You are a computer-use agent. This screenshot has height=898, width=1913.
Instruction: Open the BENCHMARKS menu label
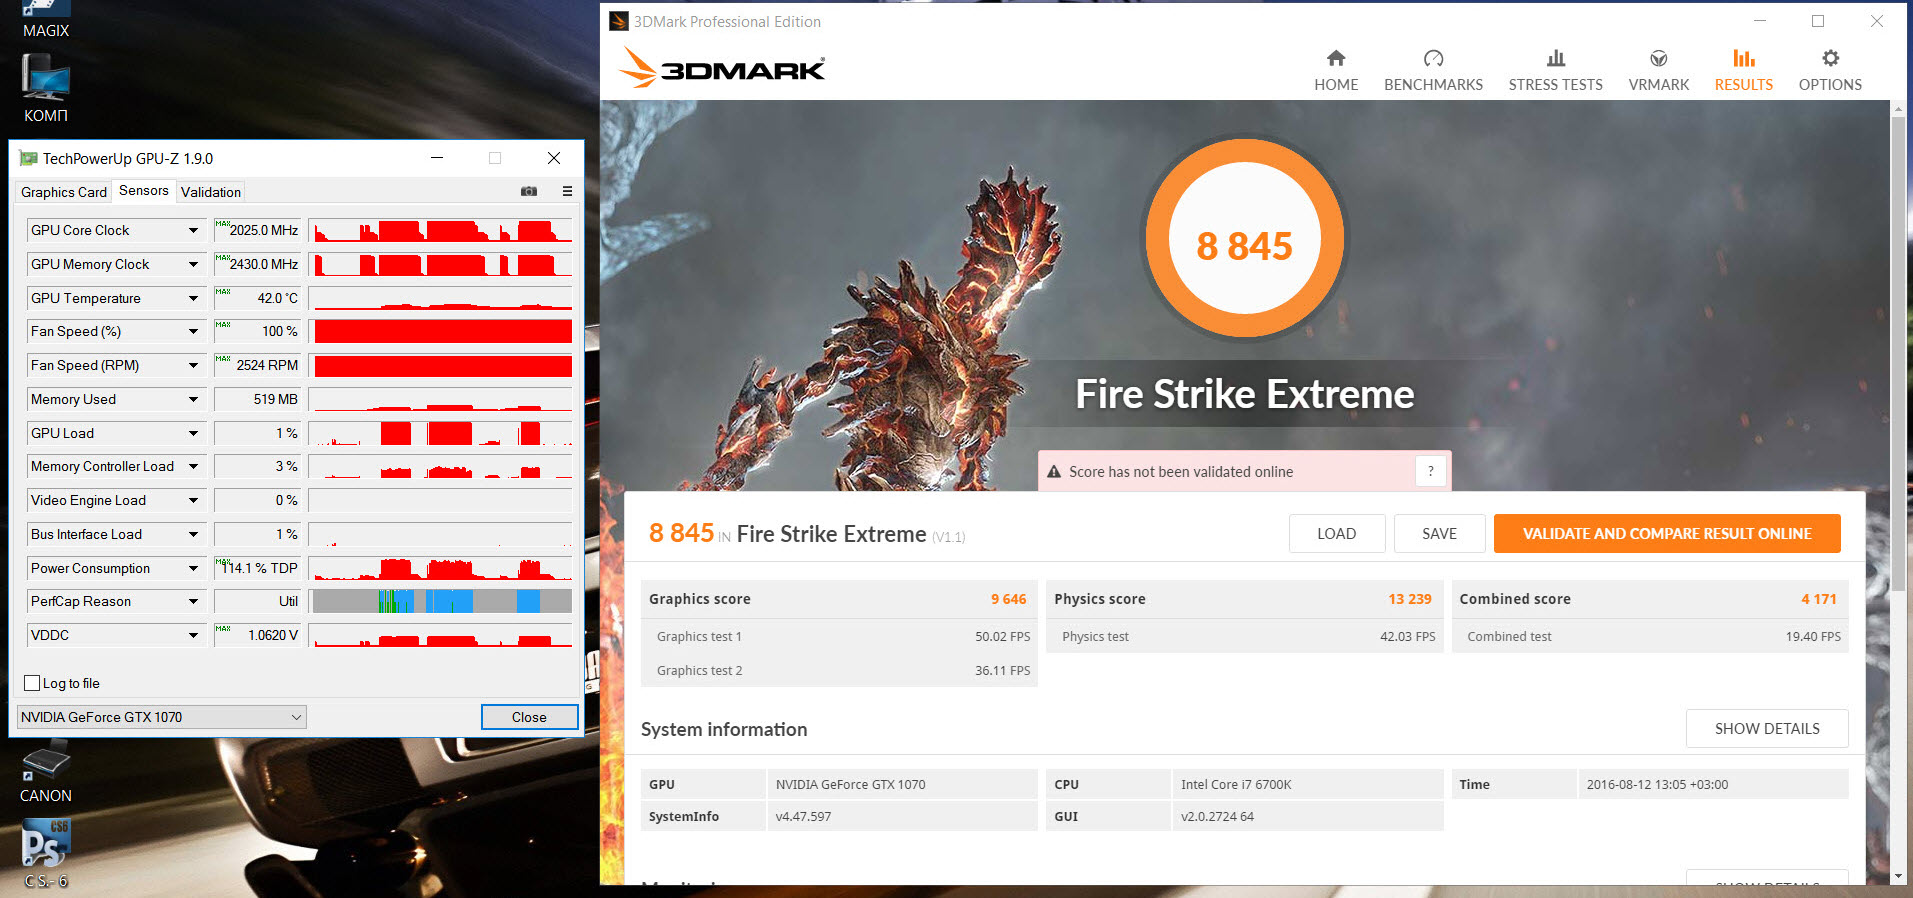[x=1433, y=85]
